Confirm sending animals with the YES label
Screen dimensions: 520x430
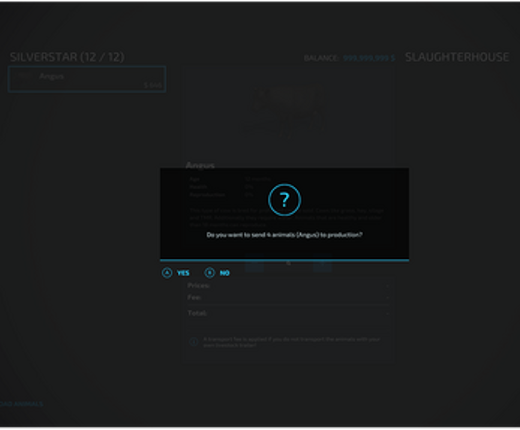[183, 273]
